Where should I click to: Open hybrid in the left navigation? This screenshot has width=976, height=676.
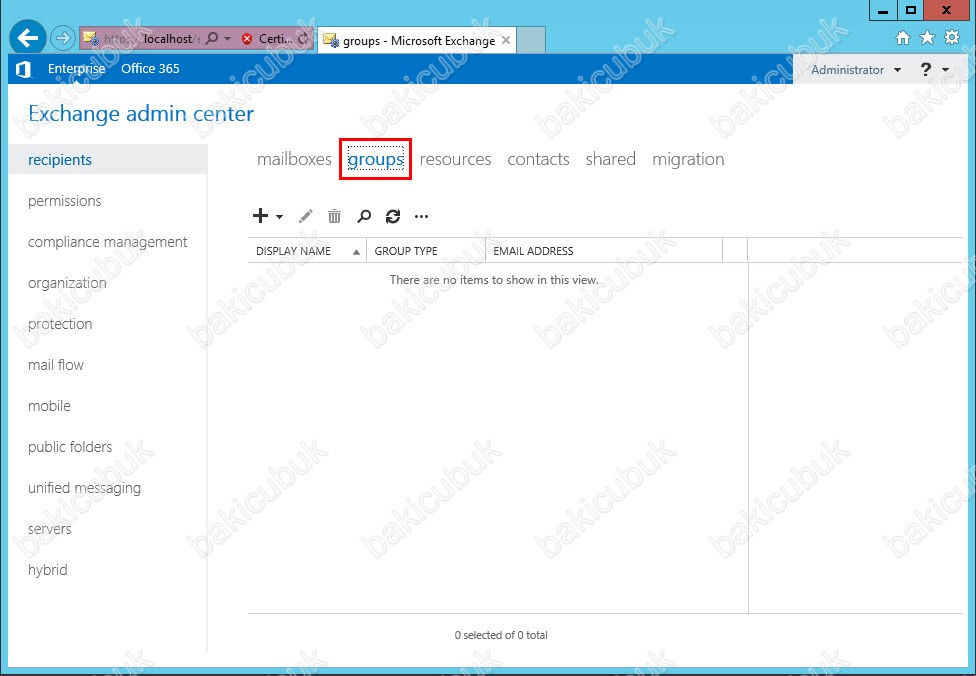click(x=47, y=570)
